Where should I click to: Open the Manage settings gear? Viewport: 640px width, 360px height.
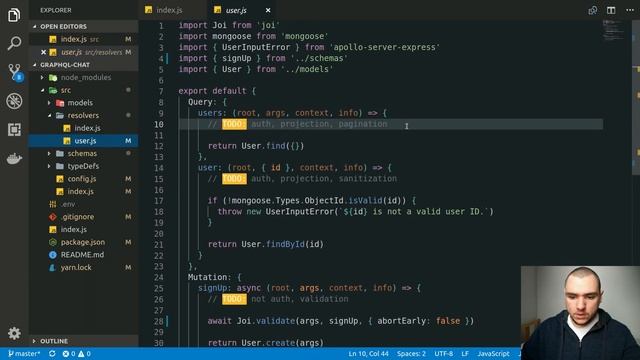tap(14, 333)
